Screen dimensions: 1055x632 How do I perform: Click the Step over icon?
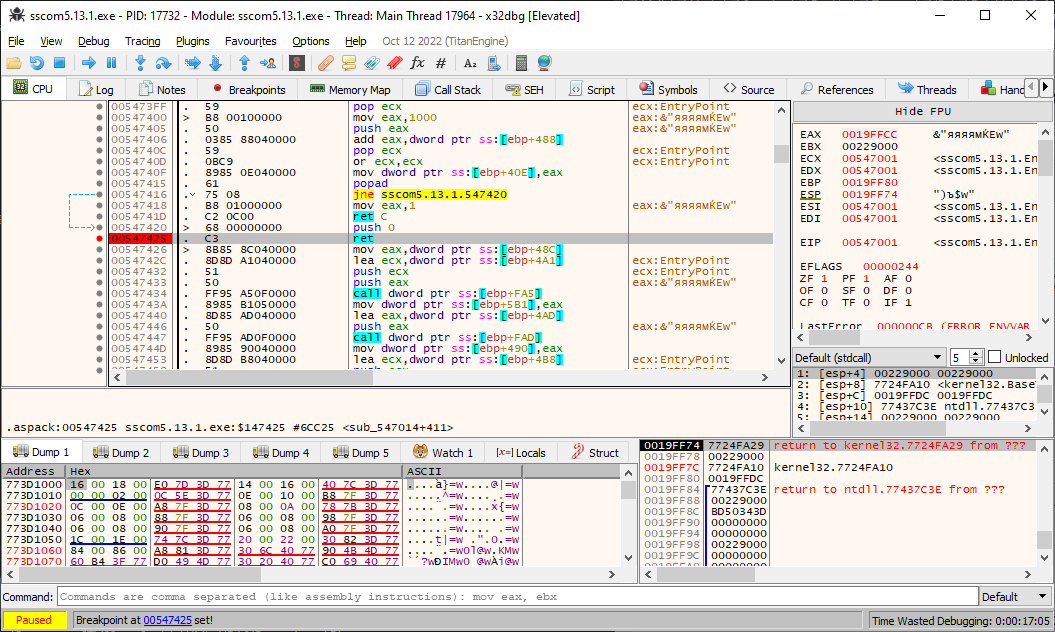click(162, 63)
